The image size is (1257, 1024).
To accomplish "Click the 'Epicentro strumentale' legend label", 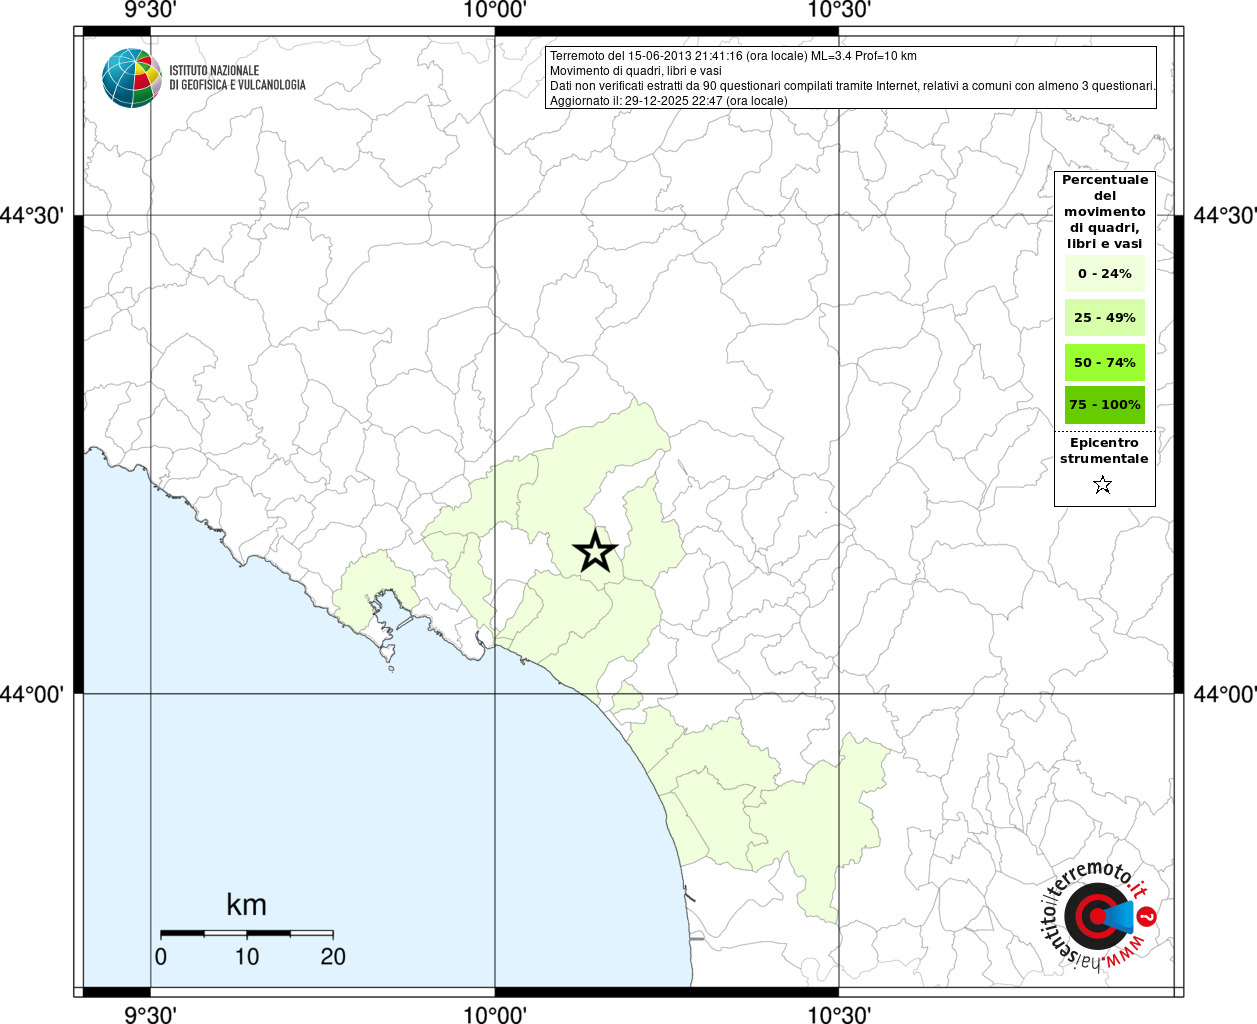I will (1104, 451).
